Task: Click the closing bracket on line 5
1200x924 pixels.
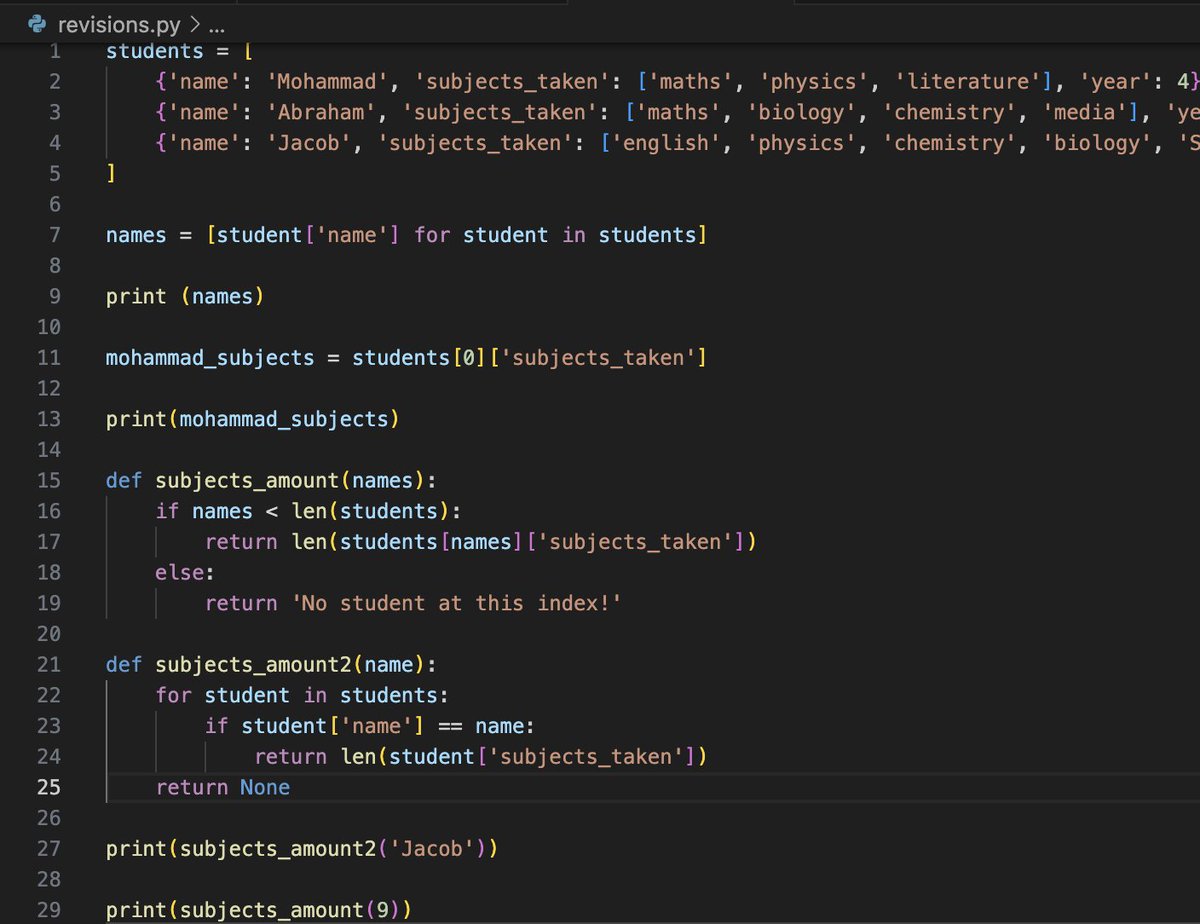Action: 111,174
